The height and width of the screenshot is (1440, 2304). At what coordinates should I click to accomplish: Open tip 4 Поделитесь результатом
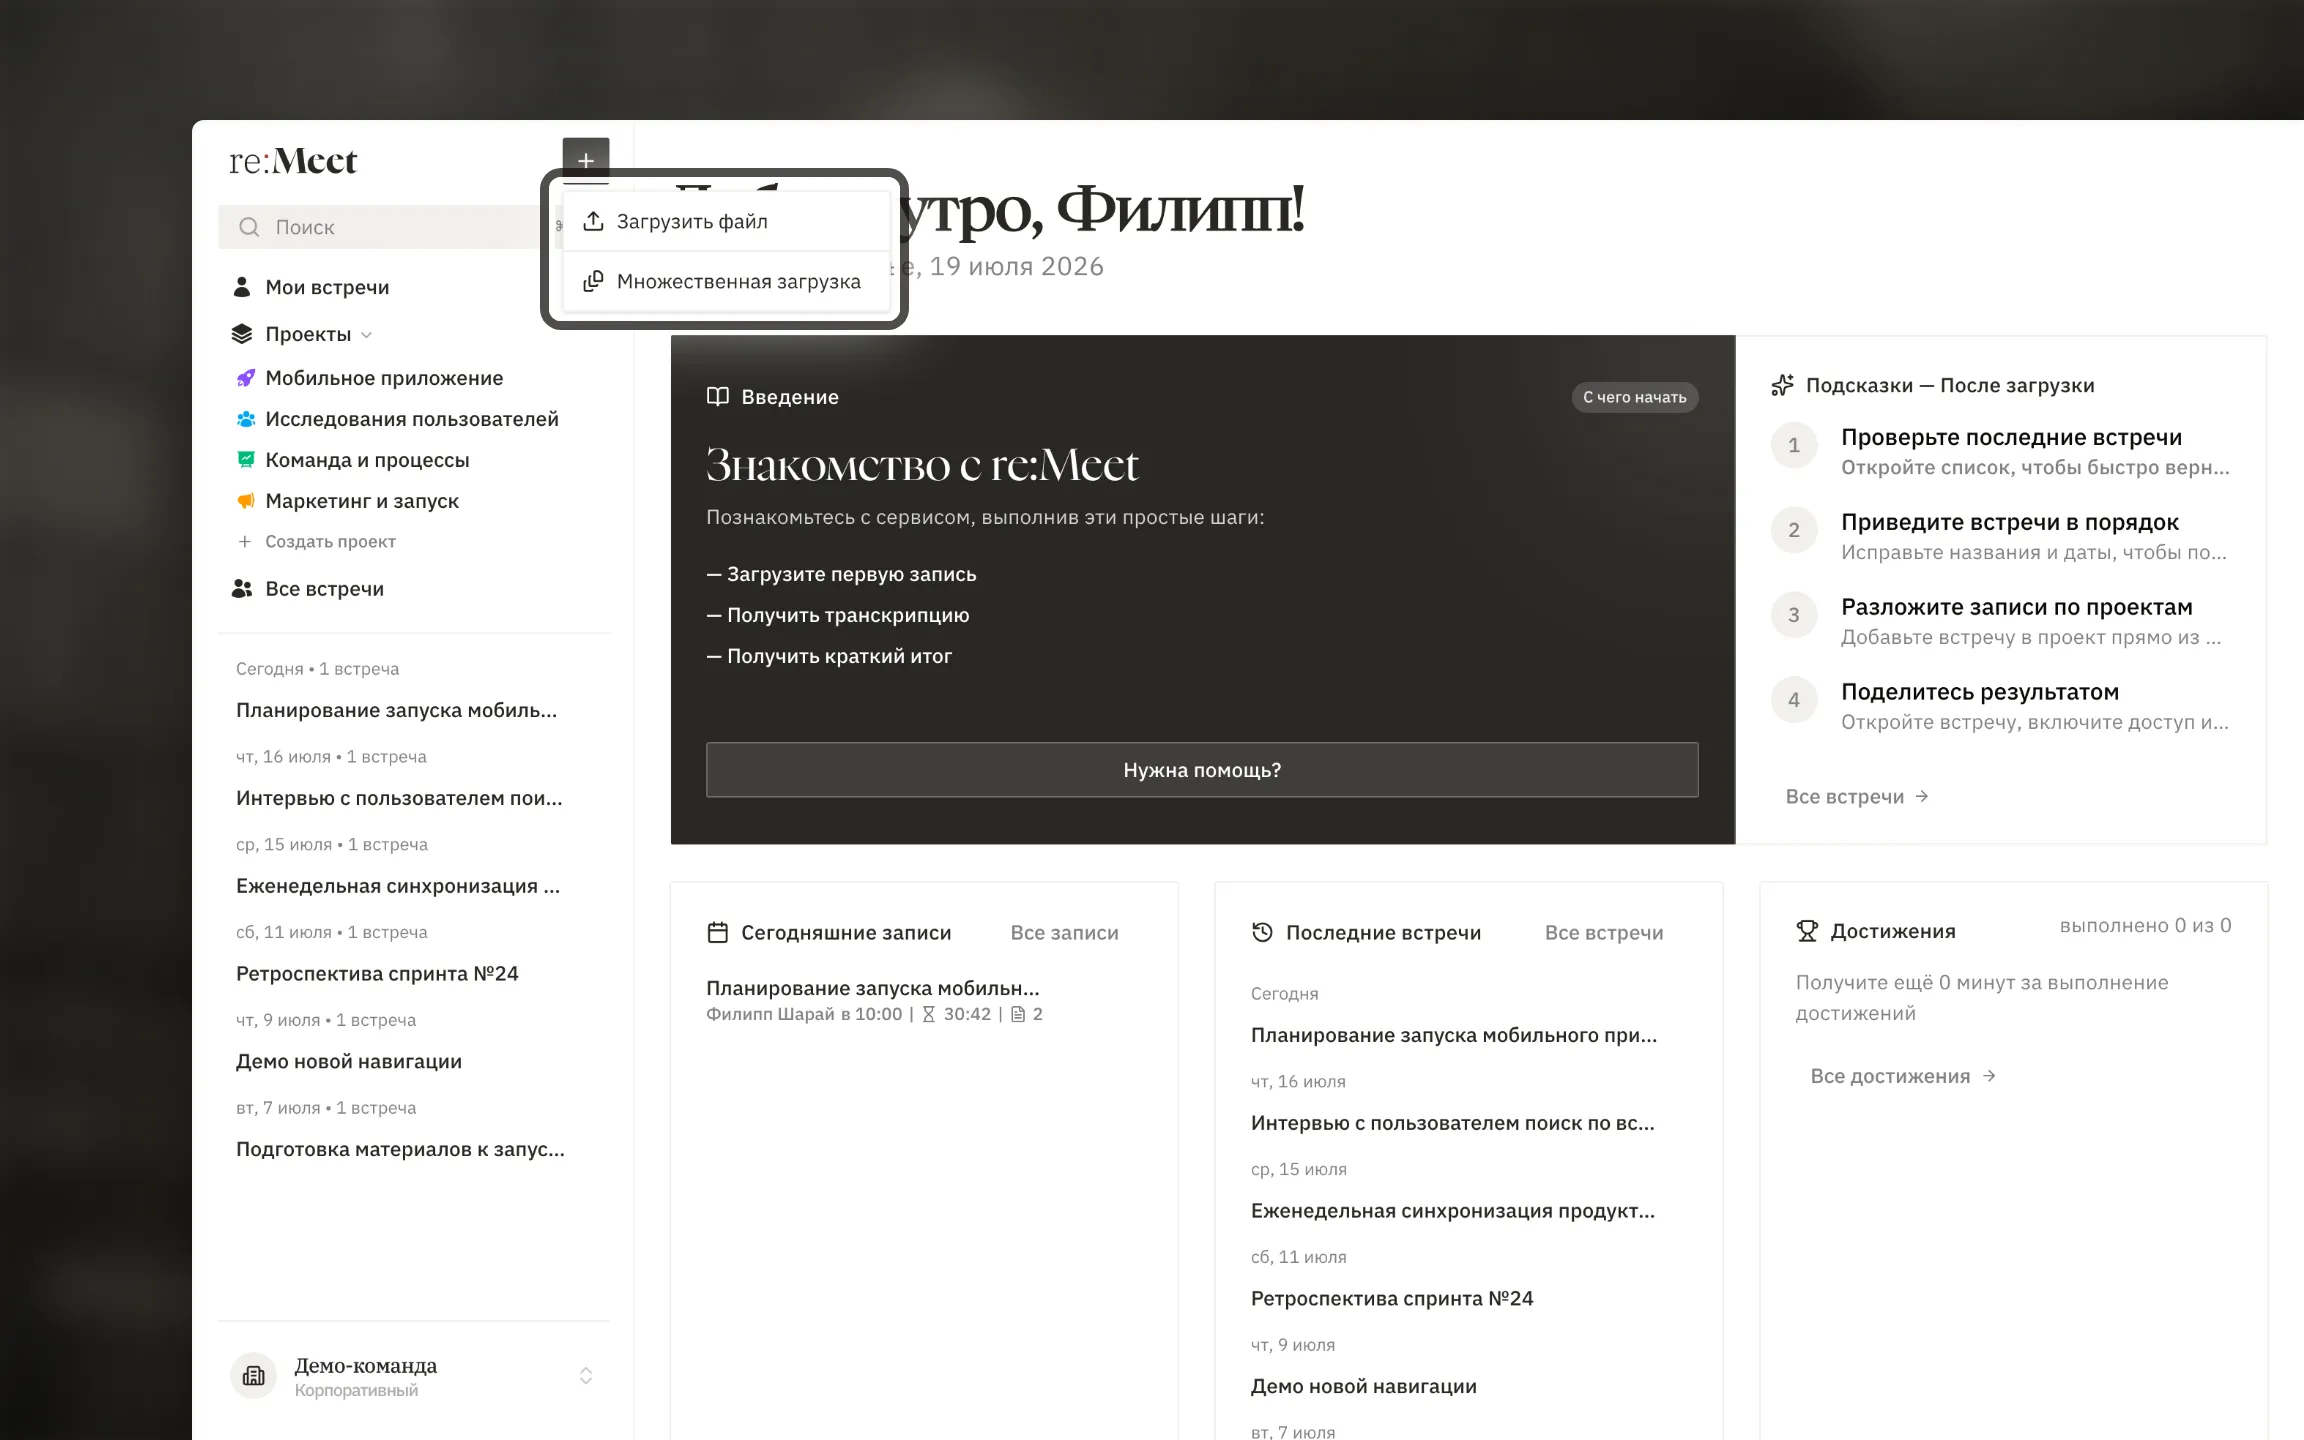pyautogui.click(x=1980, y=692)
